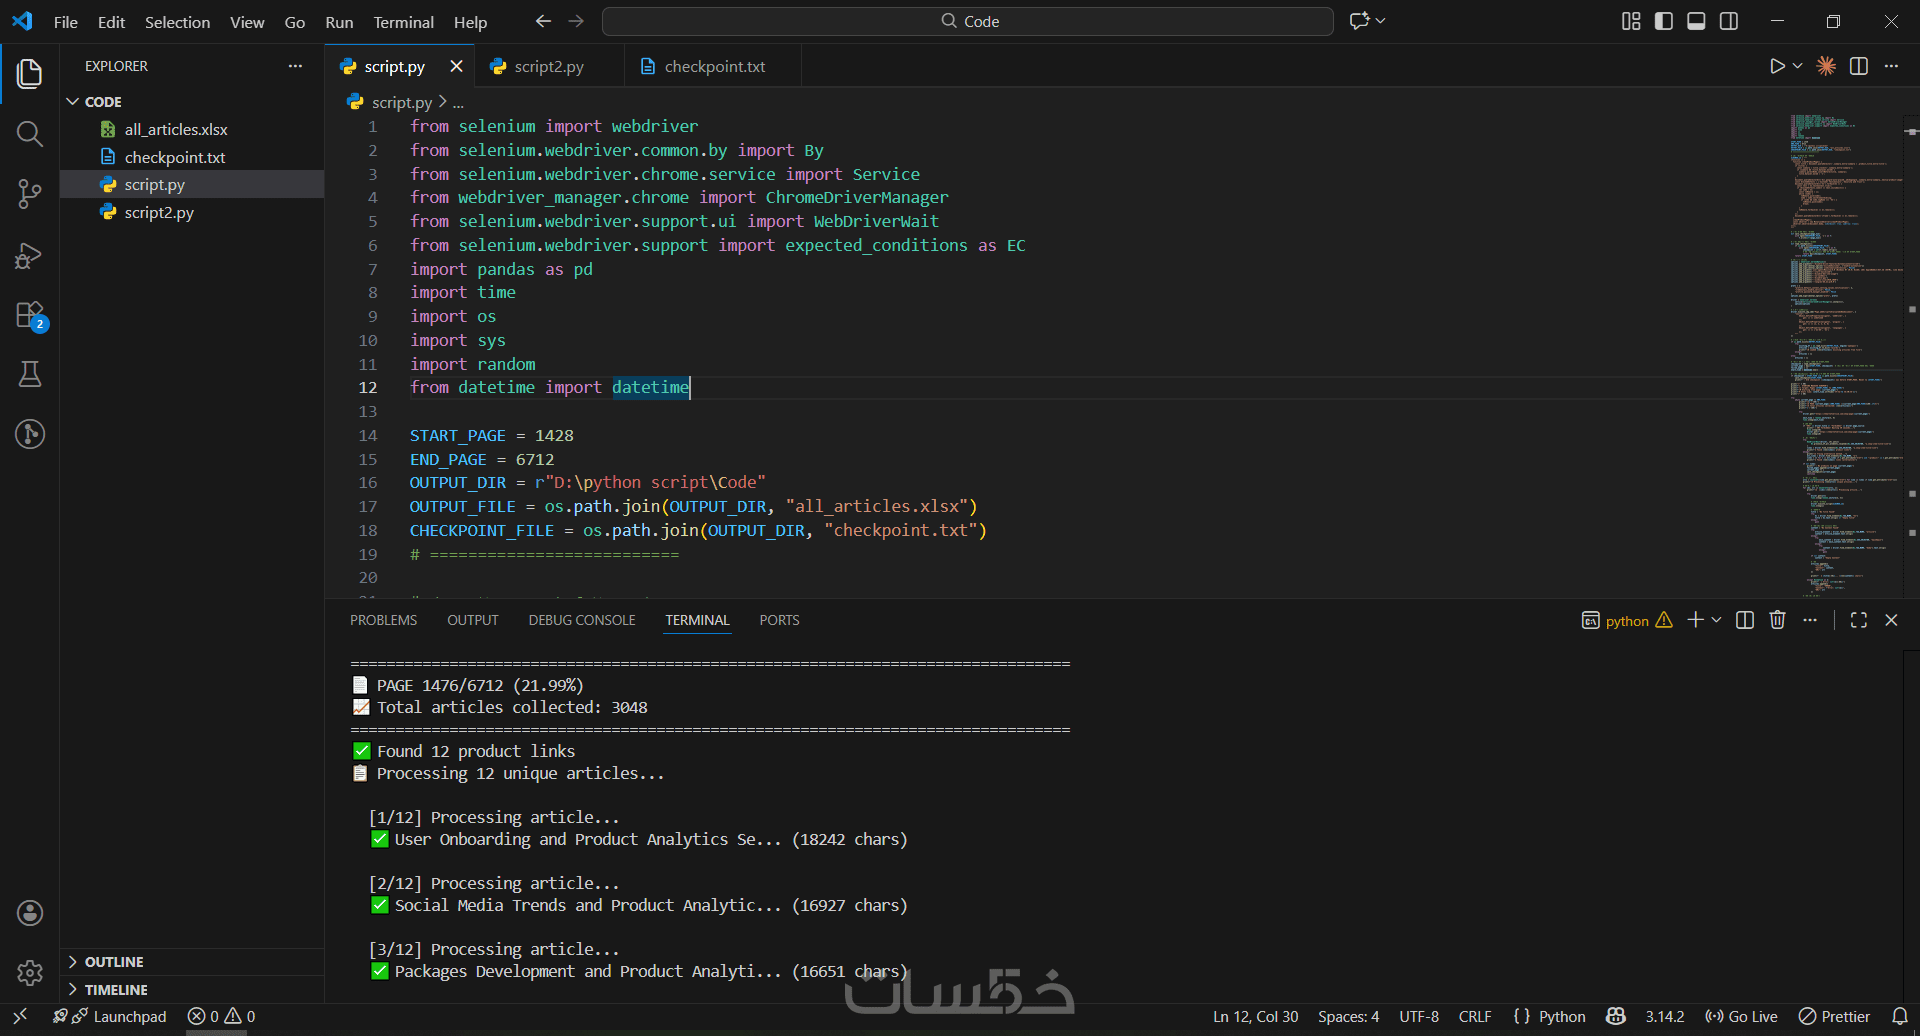Switch to the PORTS panel tab

pos(779,620)
